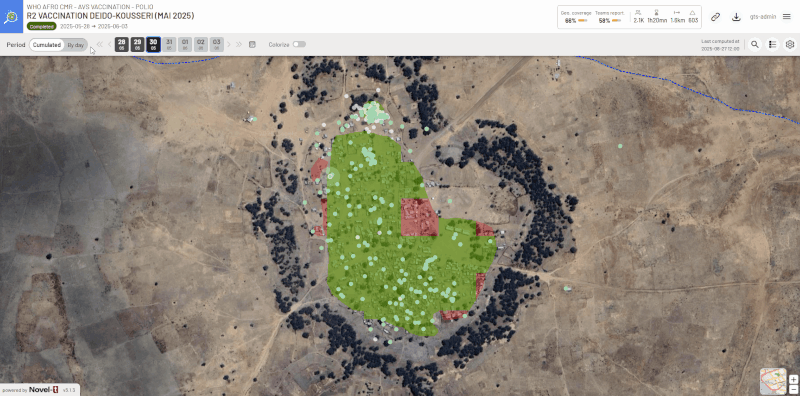The width and height of the screenshot is (800, 396).
Task: Jump to last day with double-right arrow
Action: [x=239, y=44]
